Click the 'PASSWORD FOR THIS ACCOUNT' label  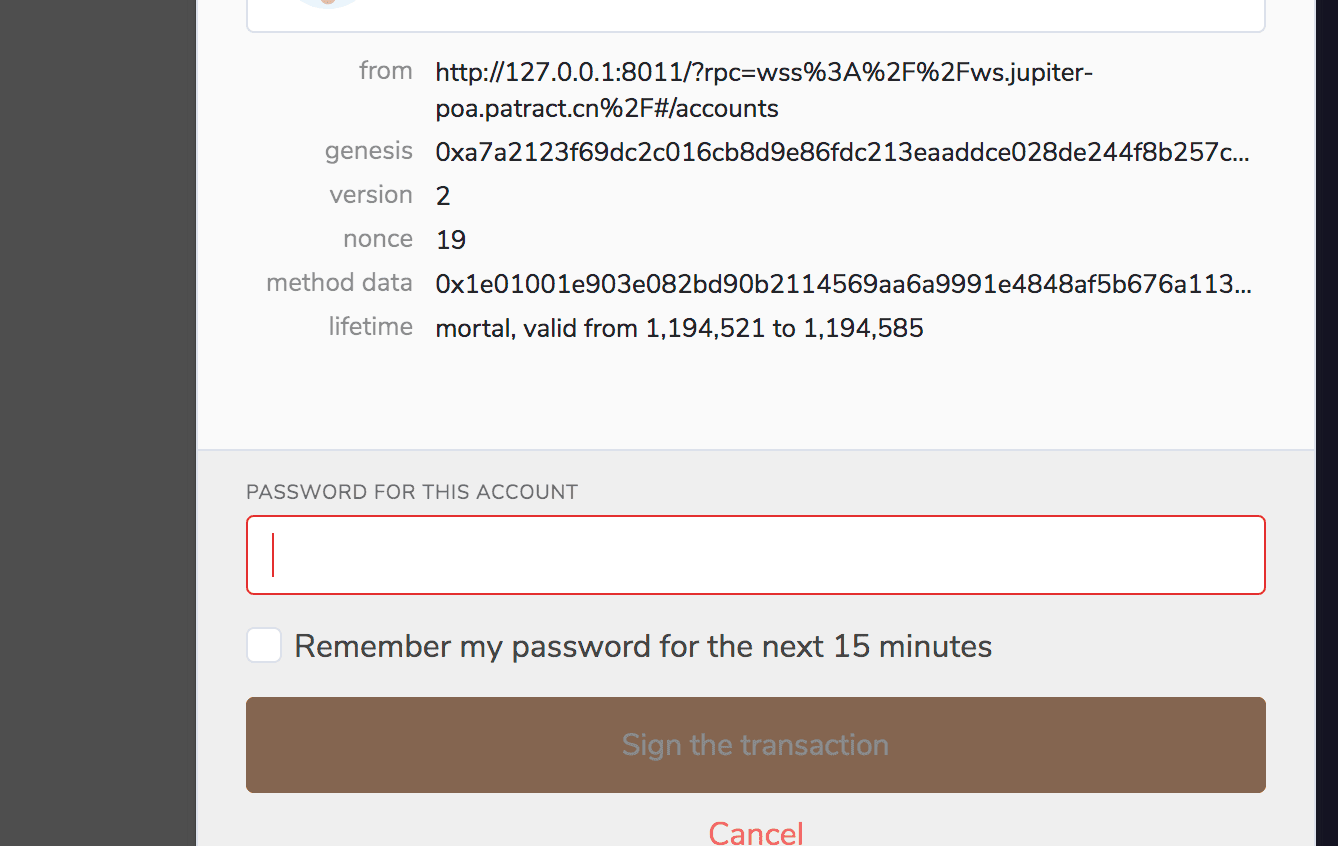coord(412,492)
